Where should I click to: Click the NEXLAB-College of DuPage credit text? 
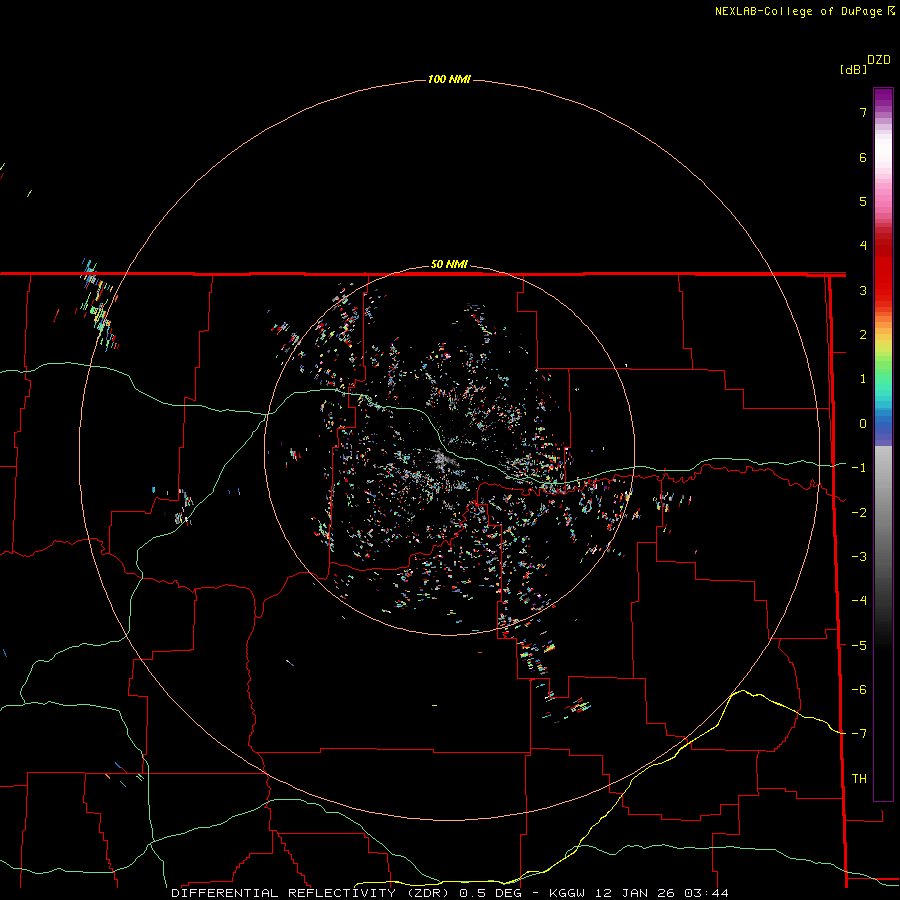798,11
